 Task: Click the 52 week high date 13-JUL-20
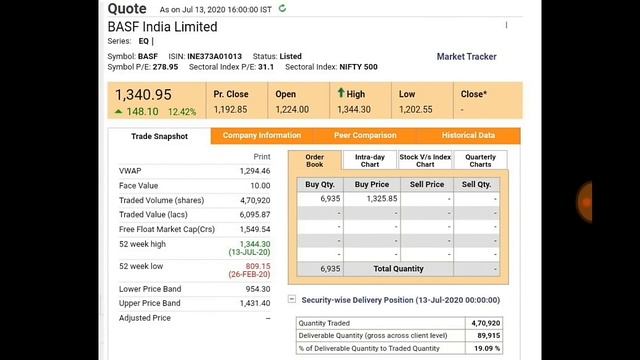249,252
